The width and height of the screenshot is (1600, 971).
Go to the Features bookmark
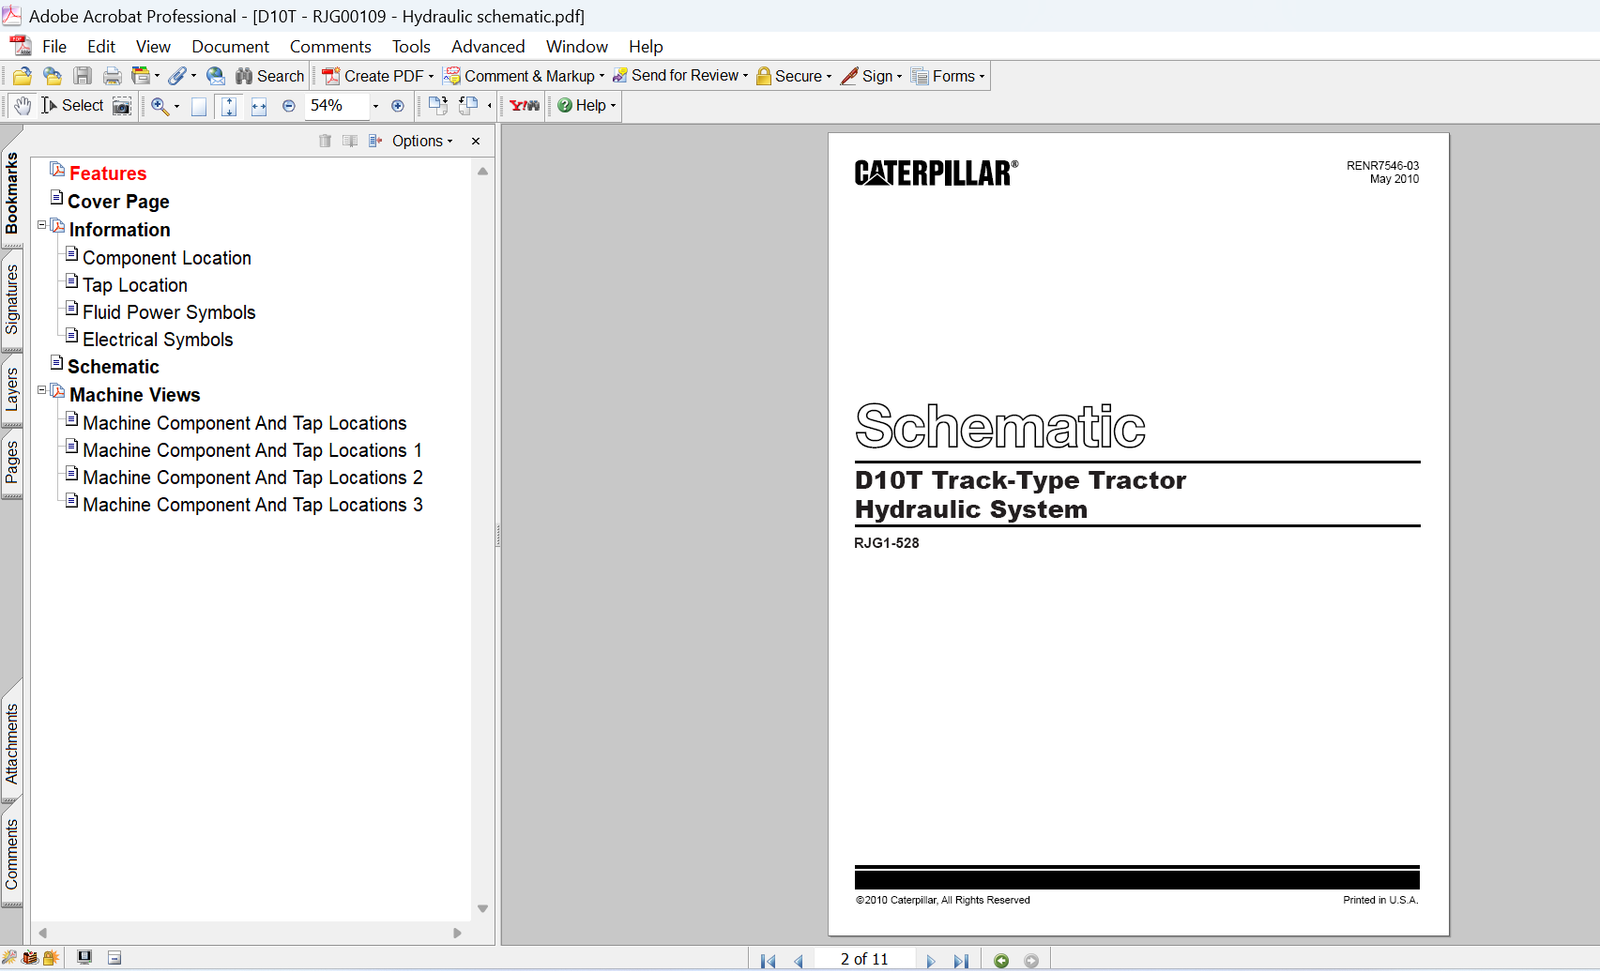[108, 173]
